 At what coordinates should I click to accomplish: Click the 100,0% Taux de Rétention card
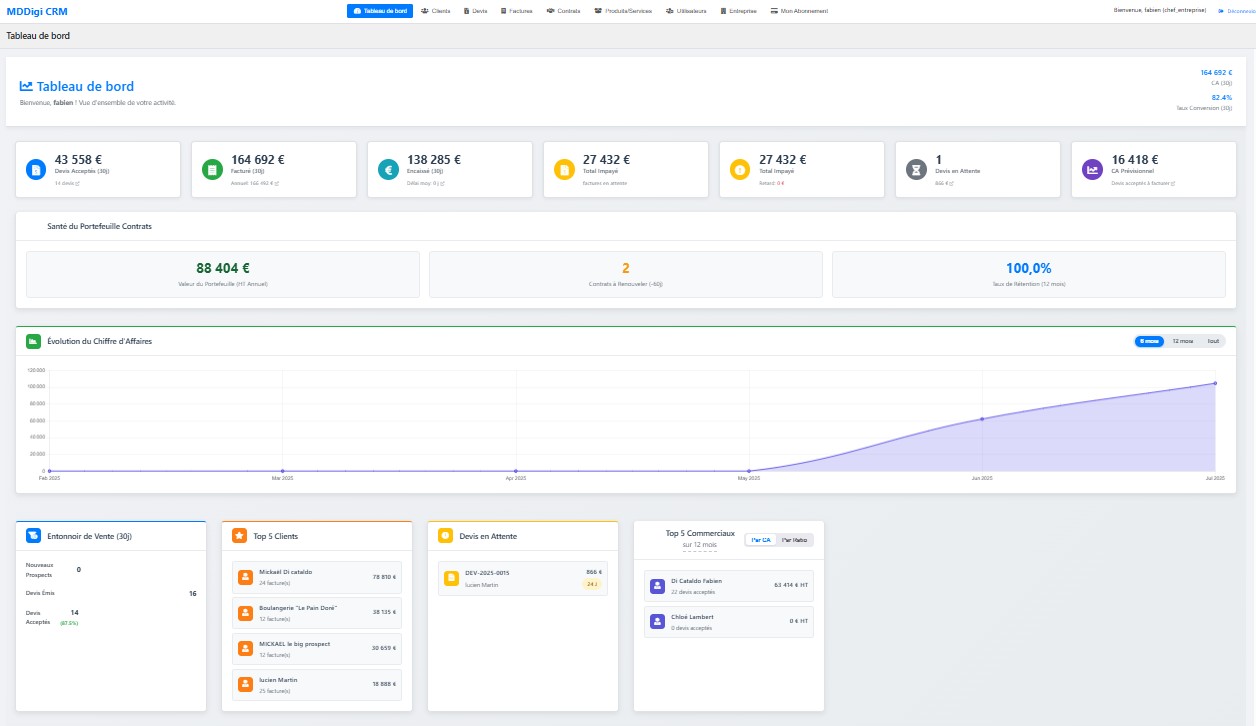(x=1029, y=274)
